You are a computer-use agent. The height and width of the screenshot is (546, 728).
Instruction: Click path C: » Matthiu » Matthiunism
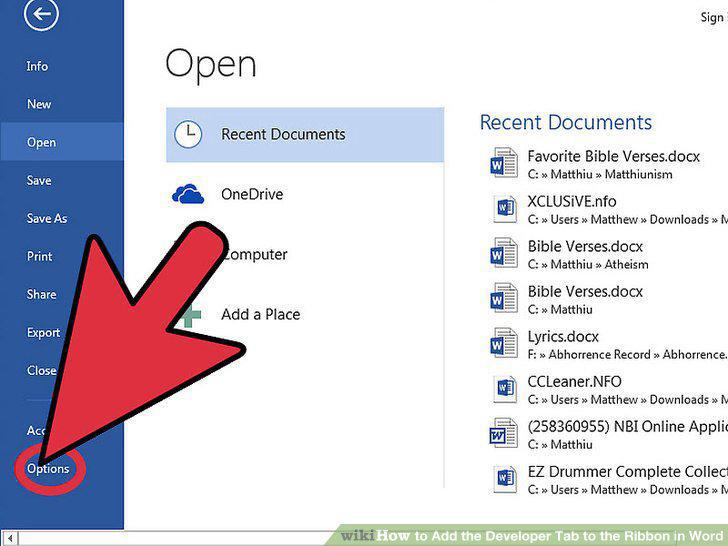pos(600,175)
